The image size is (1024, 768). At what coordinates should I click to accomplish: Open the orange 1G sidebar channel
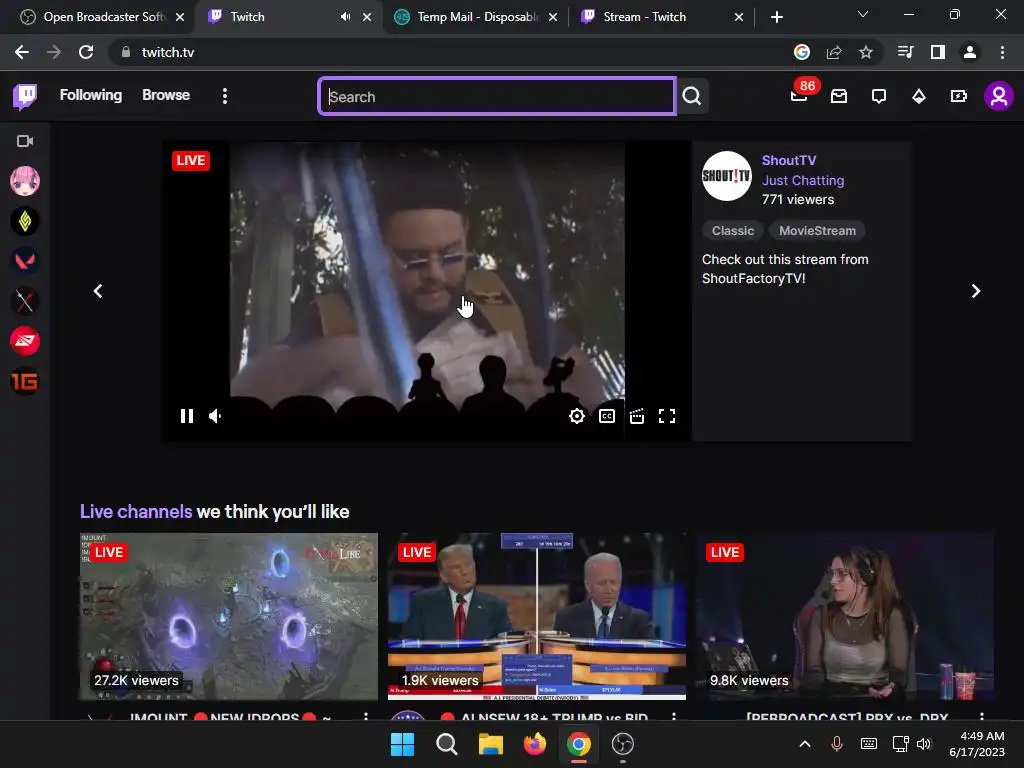coord(25,381)
